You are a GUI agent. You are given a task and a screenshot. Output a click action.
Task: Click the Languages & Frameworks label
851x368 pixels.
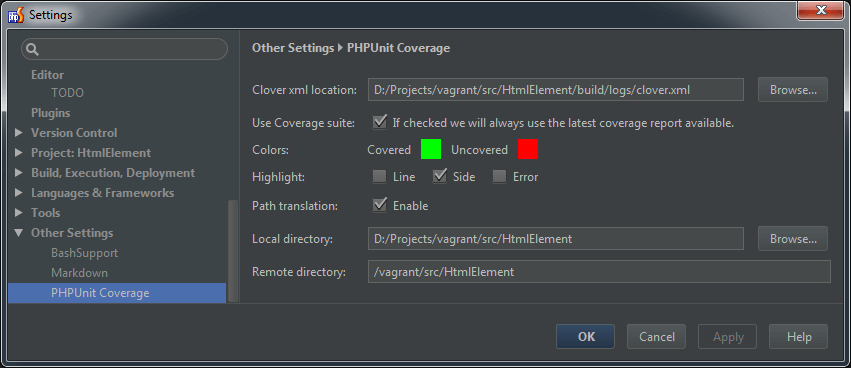103,193
